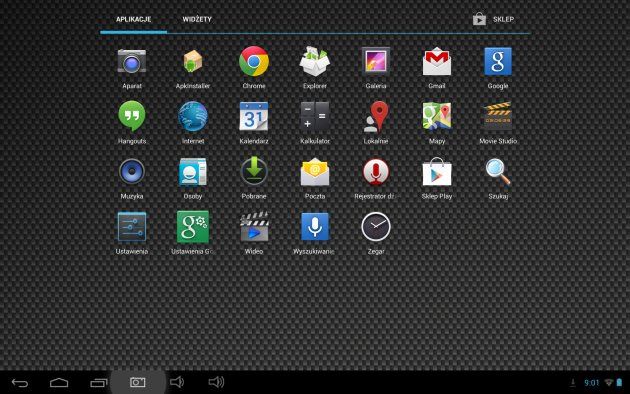Screen dimensions: 630x394
Task: Tap the Home navigation button
Action: point(59,383)
